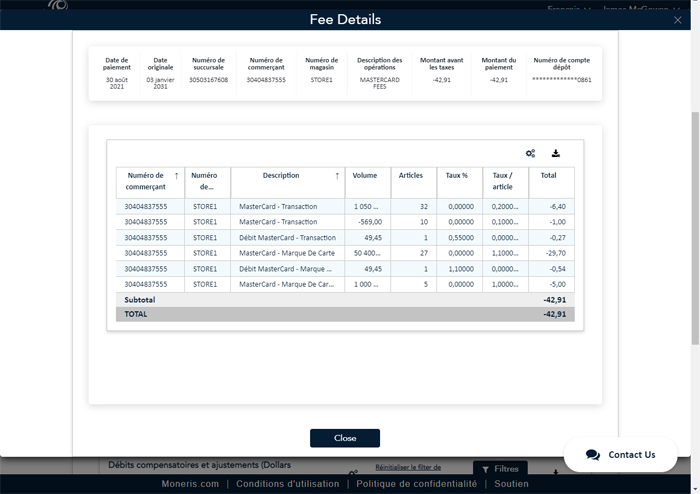This screenshot has width=700, height=494.
Task: Click the dark blue Close button
Action: (345, 438)
